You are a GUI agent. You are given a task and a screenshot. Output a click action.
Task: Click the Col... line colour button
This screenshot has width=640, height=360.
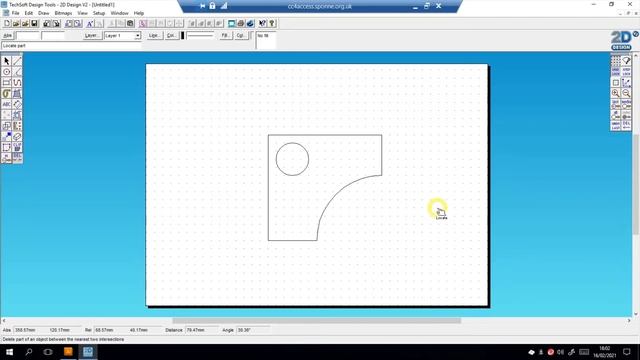pos(171,36)
